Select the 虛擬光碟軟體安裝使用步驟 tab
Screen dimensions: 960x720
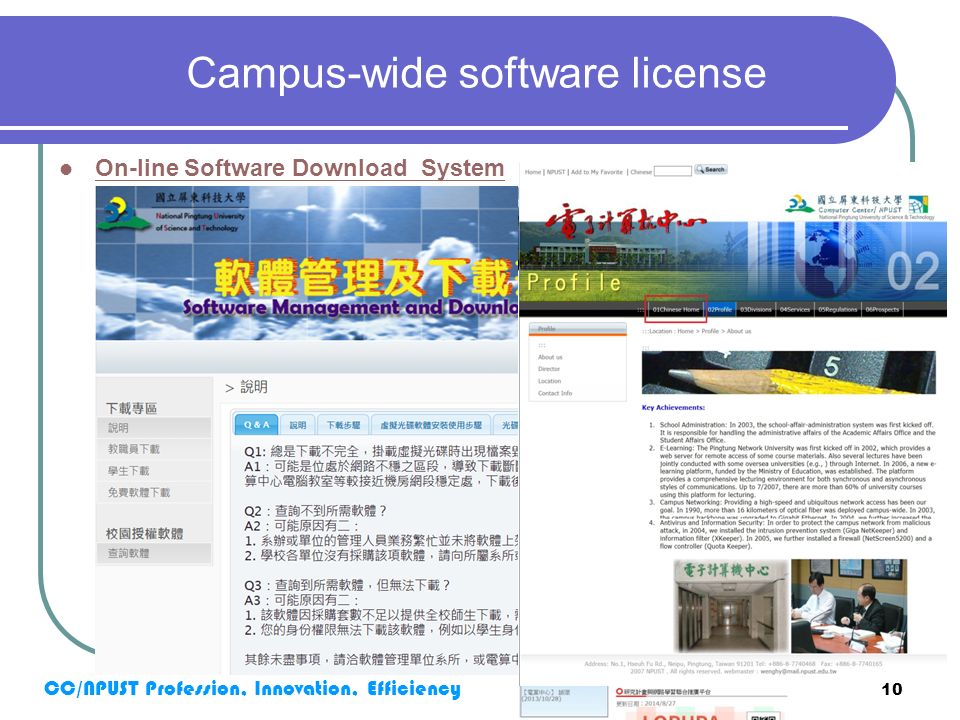click(x=430, y=424)
